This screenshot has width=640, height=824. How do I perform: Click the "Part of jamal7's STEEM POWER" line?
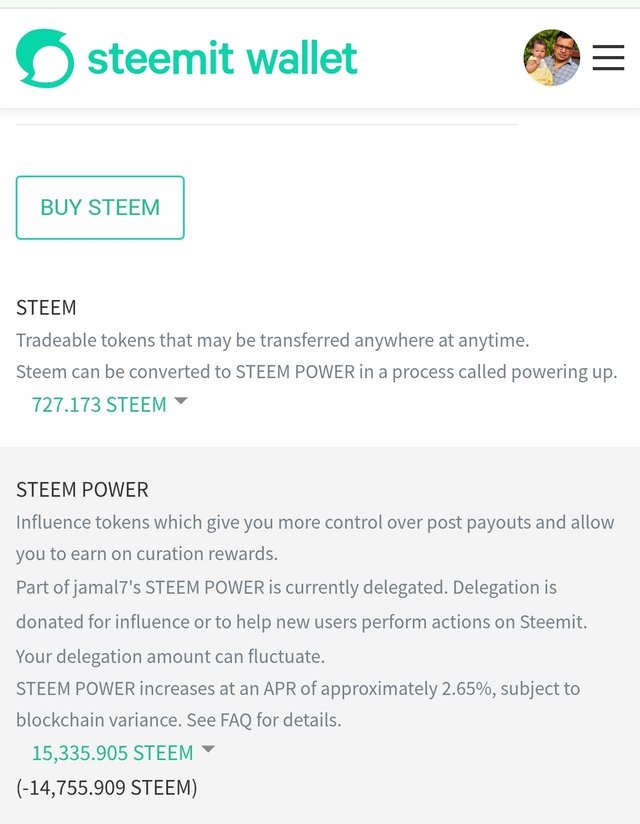pos(286,587)
